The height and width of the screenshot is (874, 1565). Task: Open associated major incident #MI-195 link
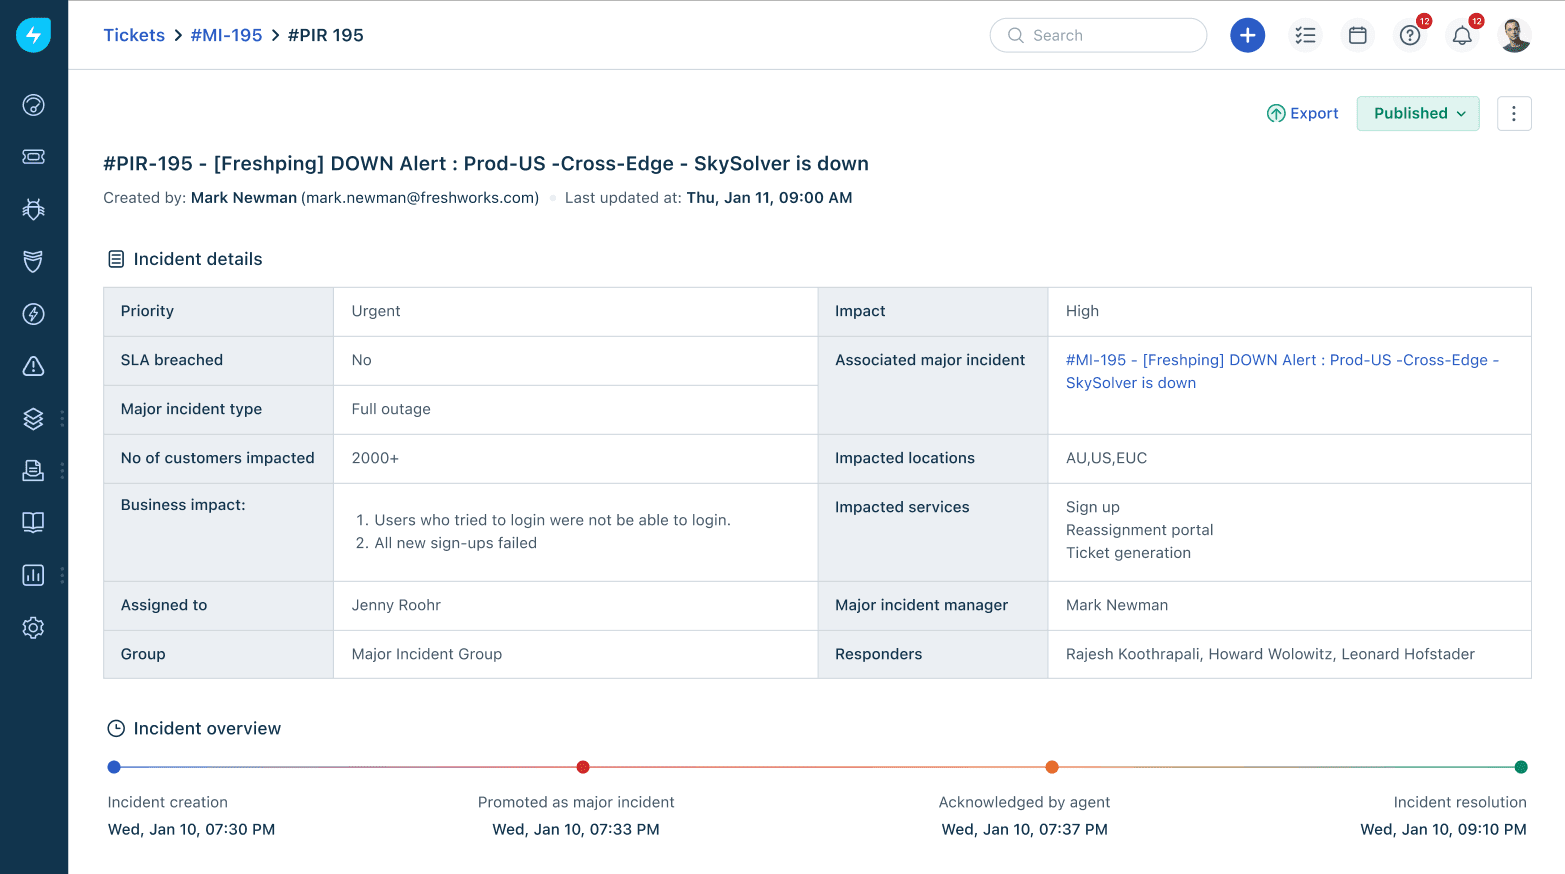point(1282,371)
